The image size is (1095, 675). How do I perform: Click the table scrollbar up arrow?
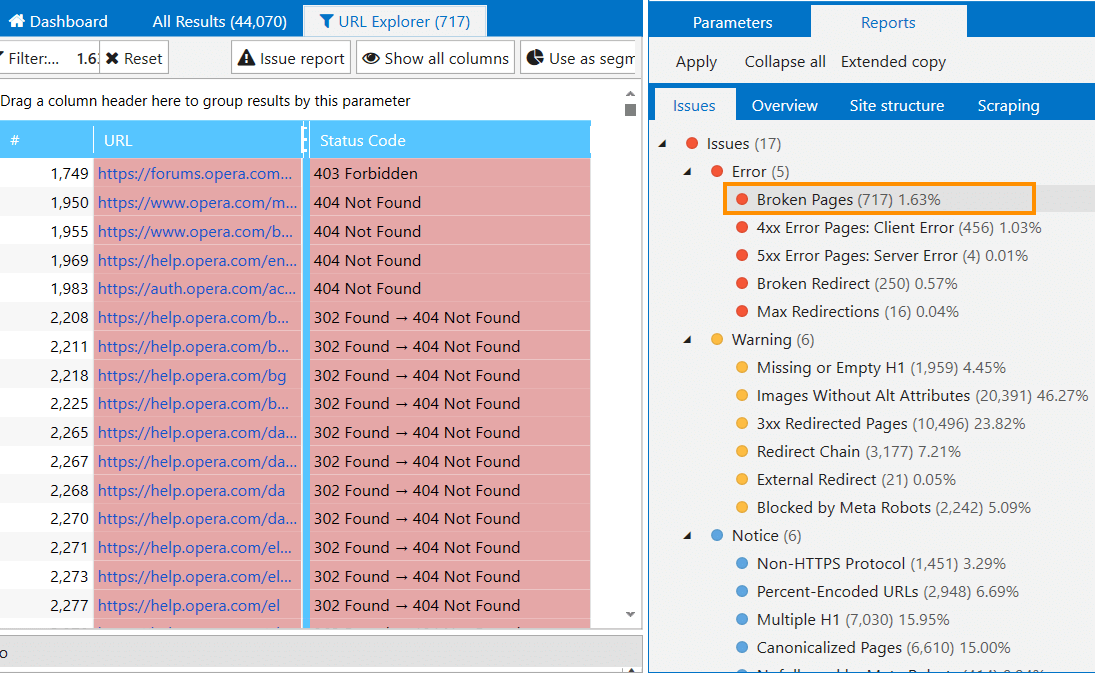click(630, 94)
